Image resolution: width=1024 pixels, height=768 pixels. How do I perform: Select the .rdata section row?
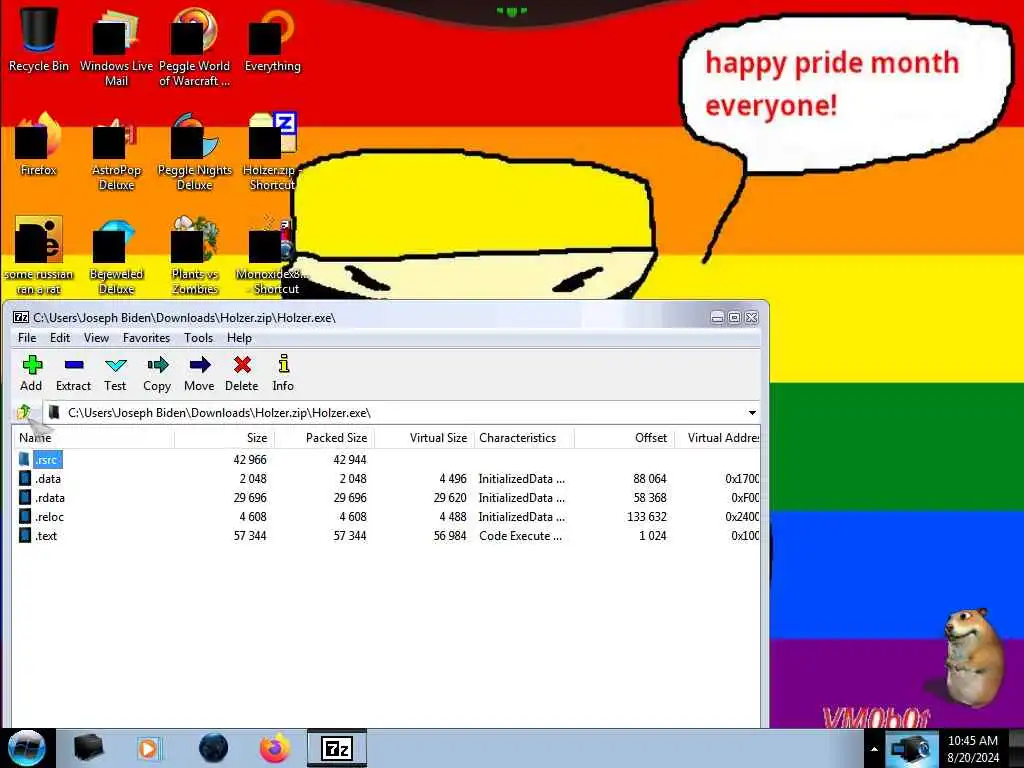coord(386,498)
